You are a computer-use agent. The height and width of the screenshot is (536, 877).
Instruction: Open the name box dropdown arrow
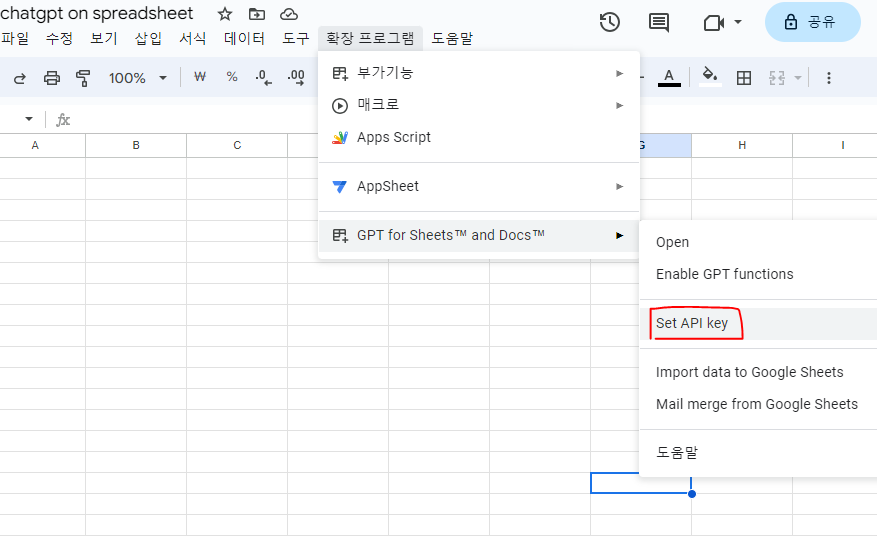(x=29, y=119)
